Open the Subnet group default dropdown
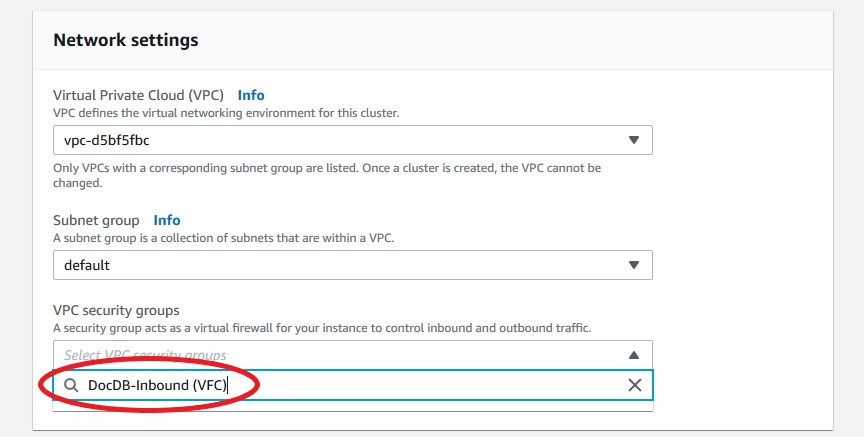 tap(340, 265)
